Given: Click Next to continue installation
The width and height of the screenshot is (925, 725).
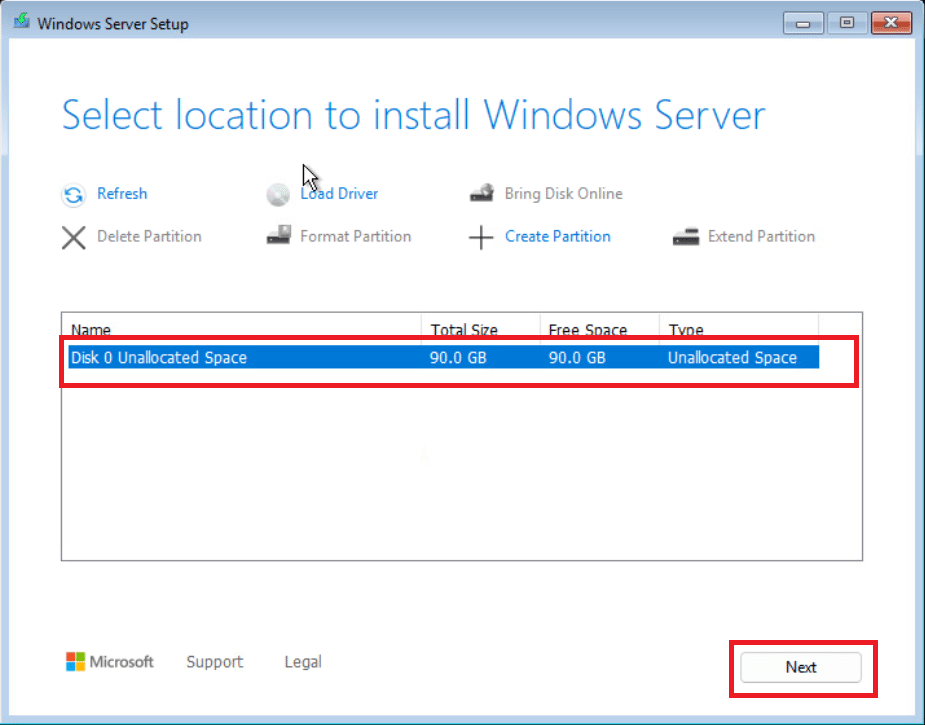Looking at the screenshot, I should click(x=801, y=667).
